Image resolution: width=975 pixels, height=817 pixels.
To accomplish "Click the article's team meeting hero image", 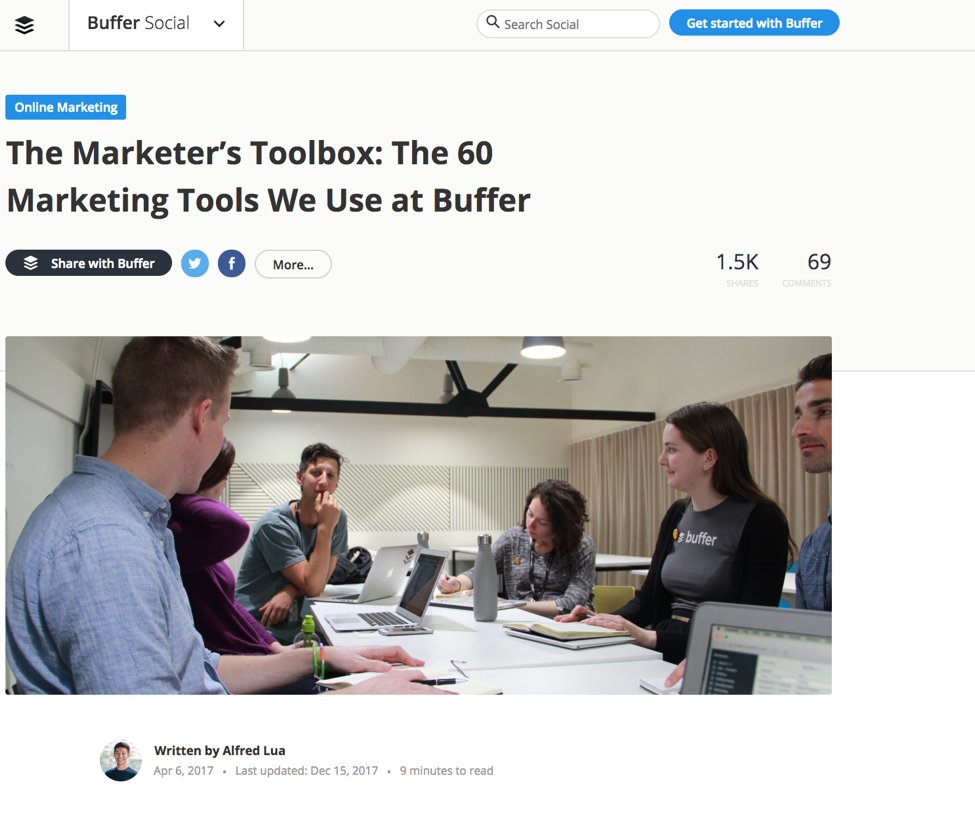I will (x=418, y=515).
